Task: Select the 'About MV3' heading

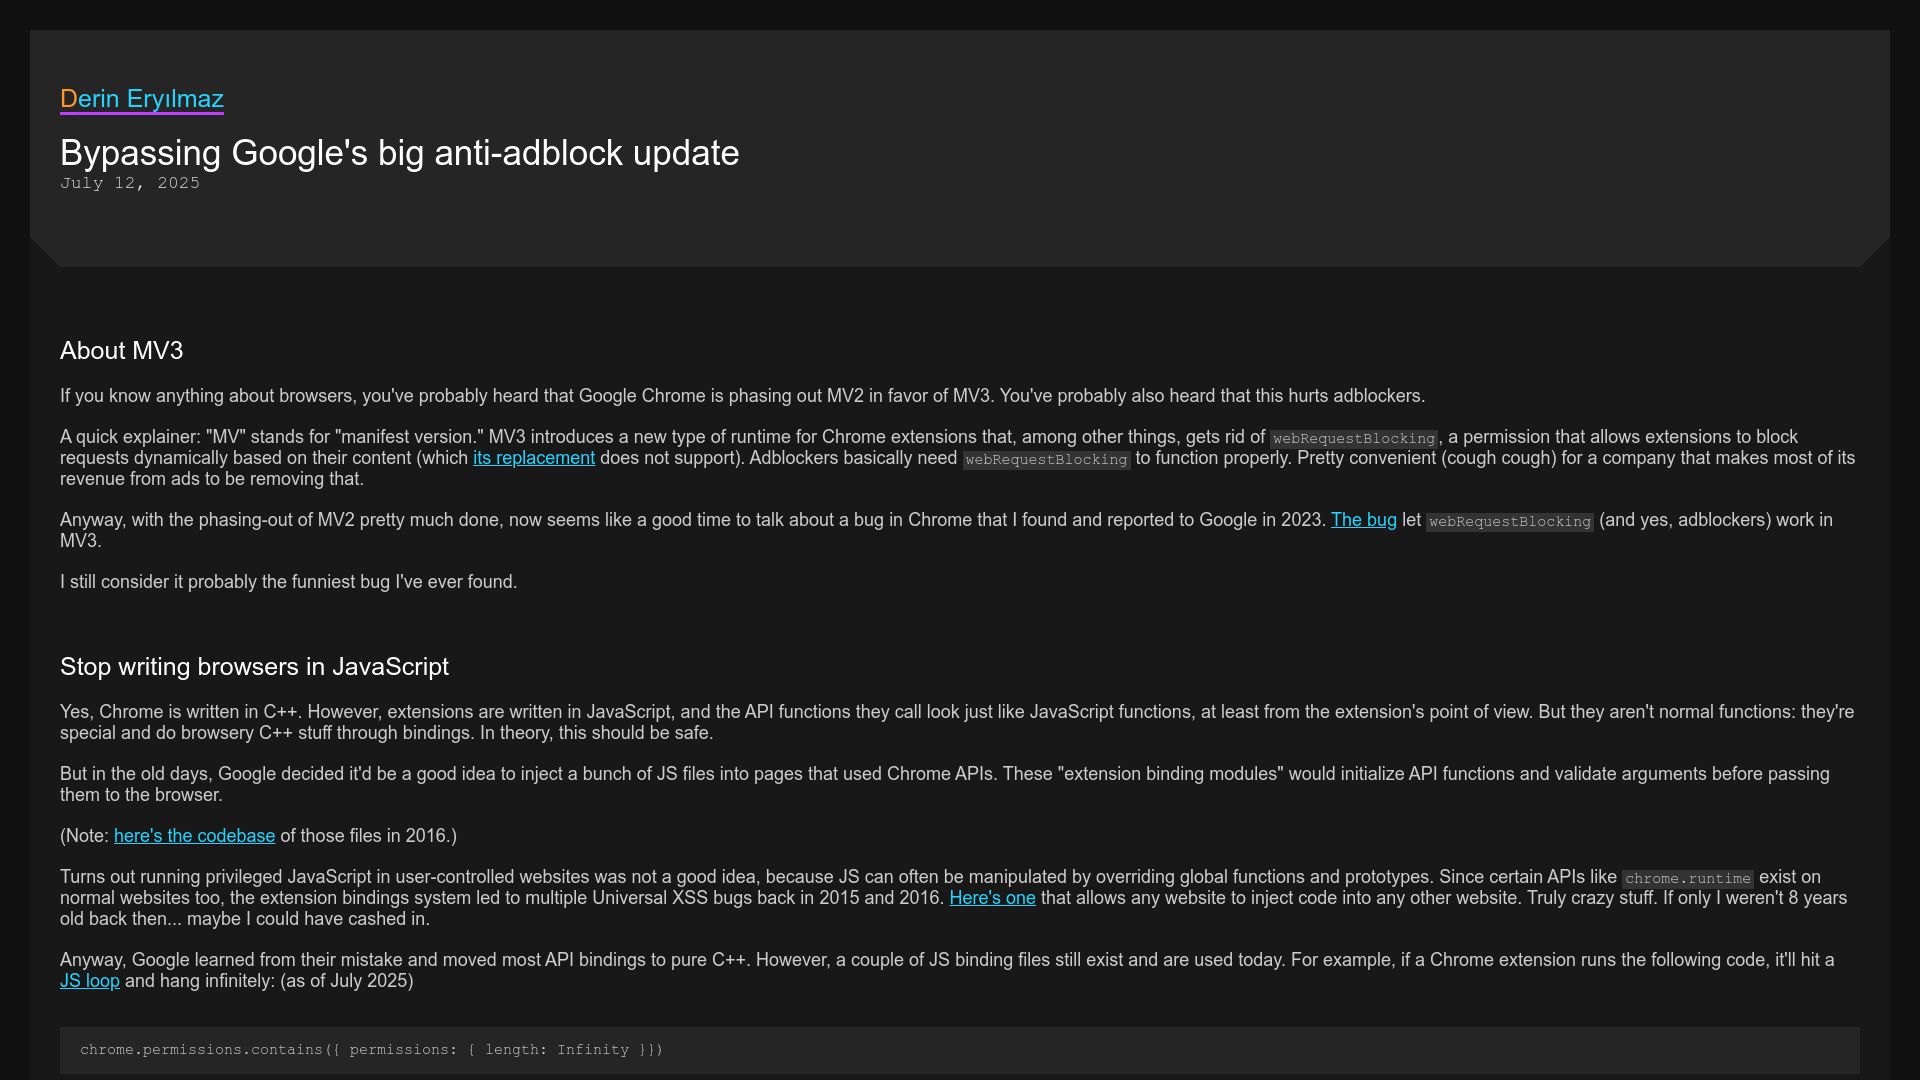Action: pyautogui.click(x=122, y=351)
